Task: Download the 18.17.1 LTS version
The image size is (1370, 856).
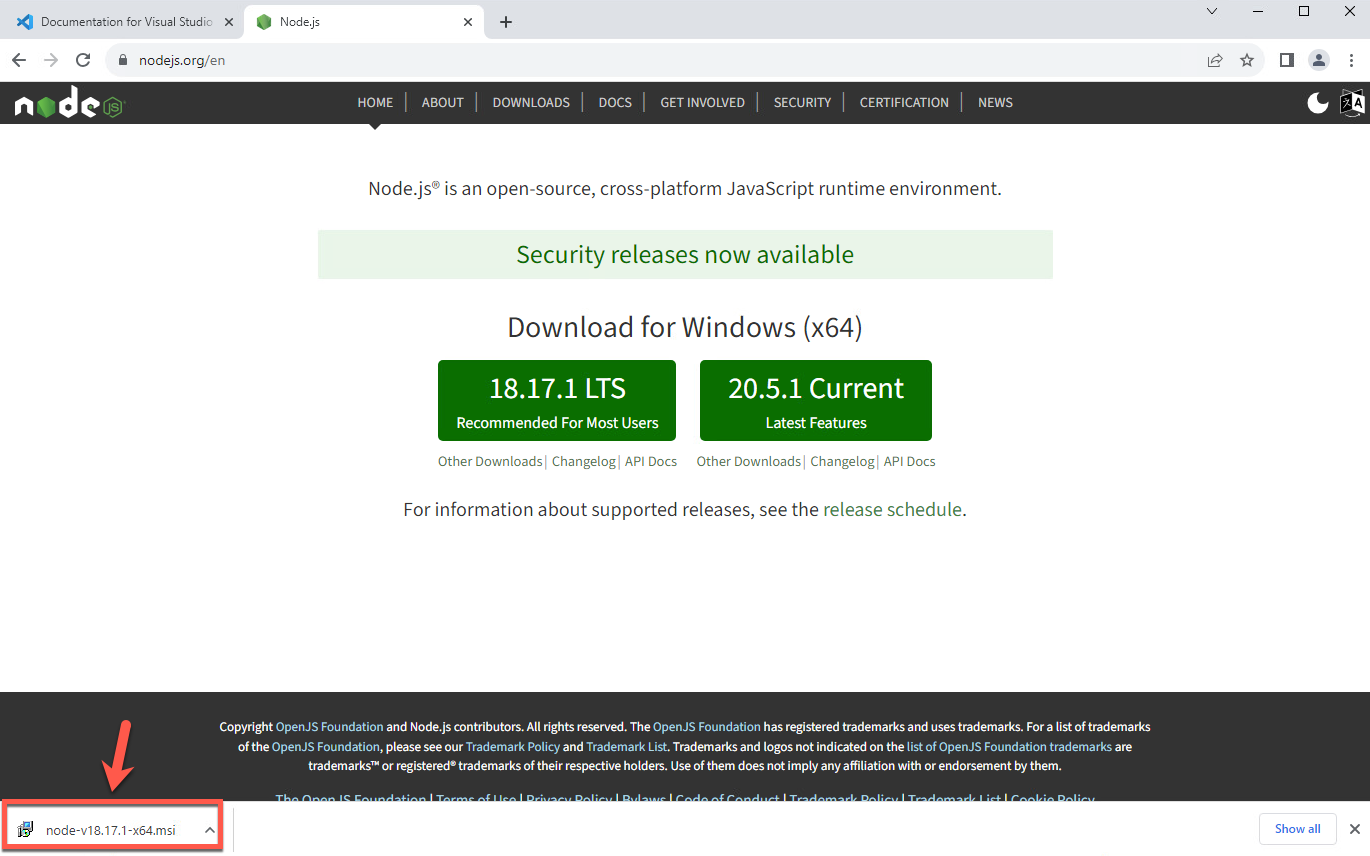Action: [x=556, y=400]
